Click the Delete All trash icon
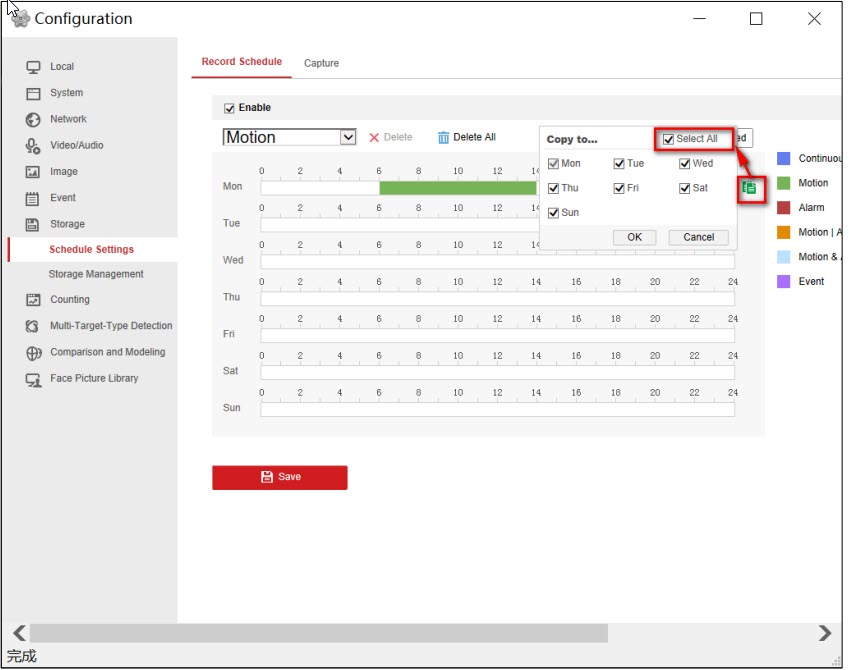The width and height of the screenshot is (849, 670). click(x=444, y=138)
